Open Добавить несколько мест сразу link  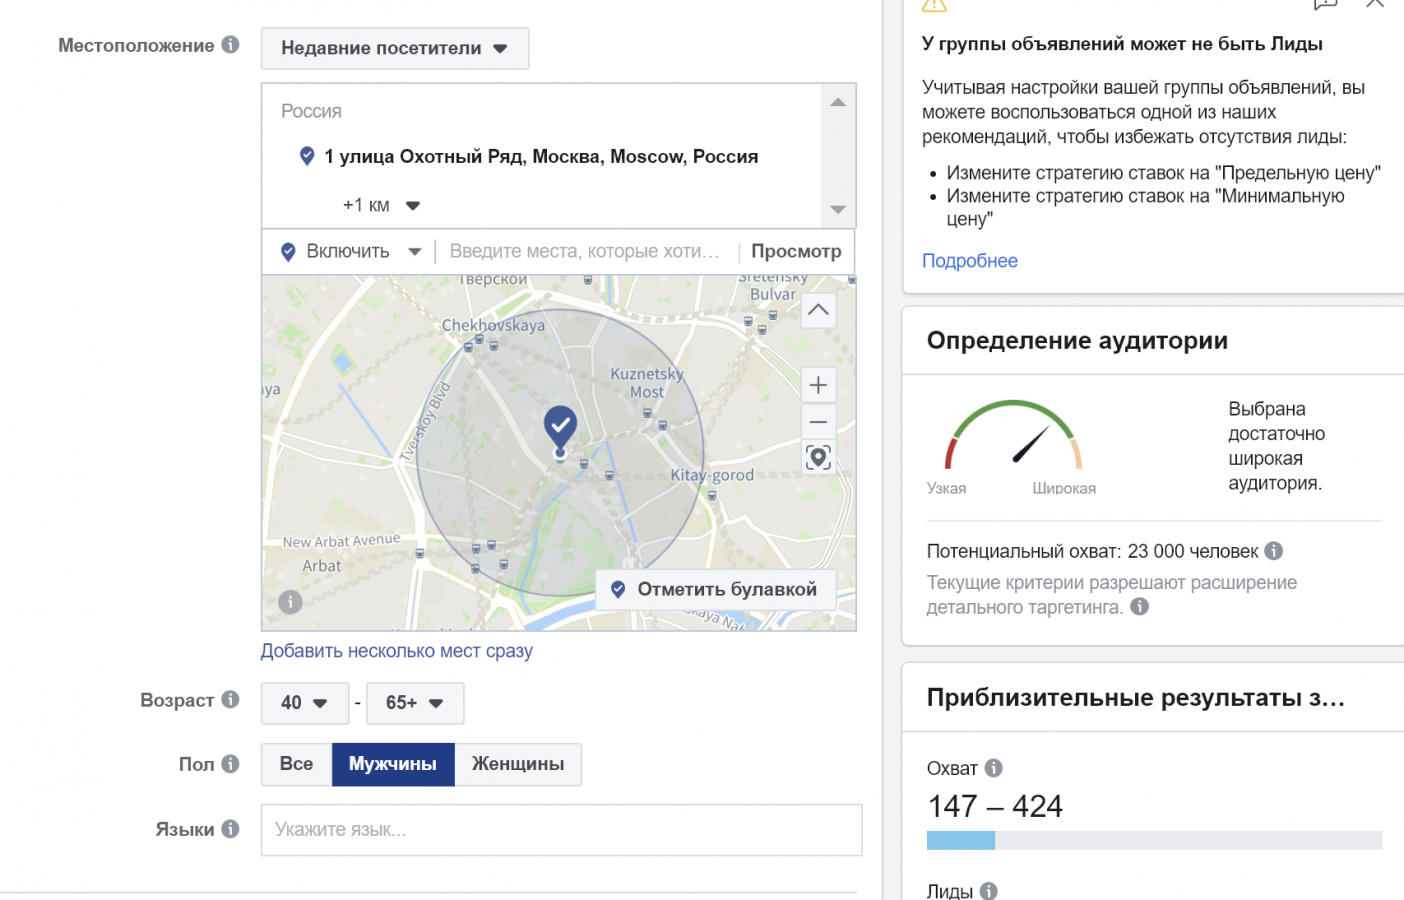click(x=396, y=651)
